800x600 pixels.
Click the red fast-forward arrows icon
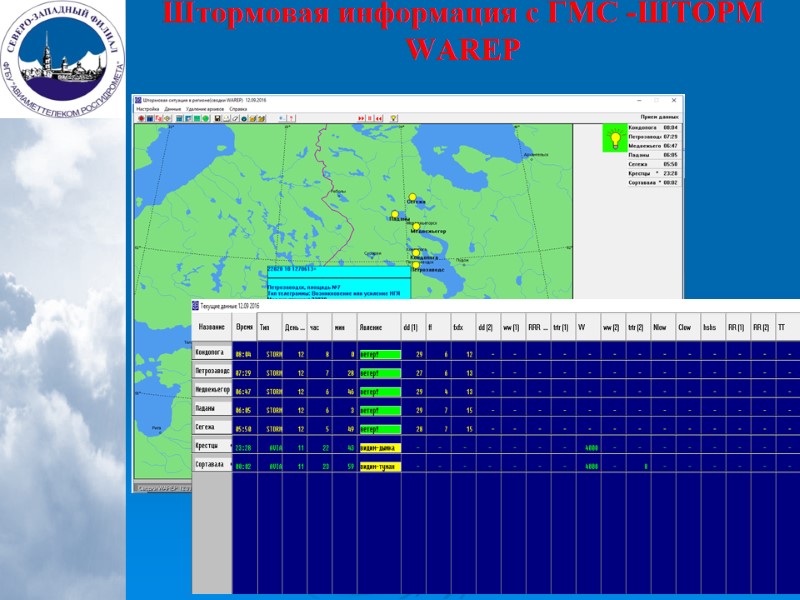point(361,118)
